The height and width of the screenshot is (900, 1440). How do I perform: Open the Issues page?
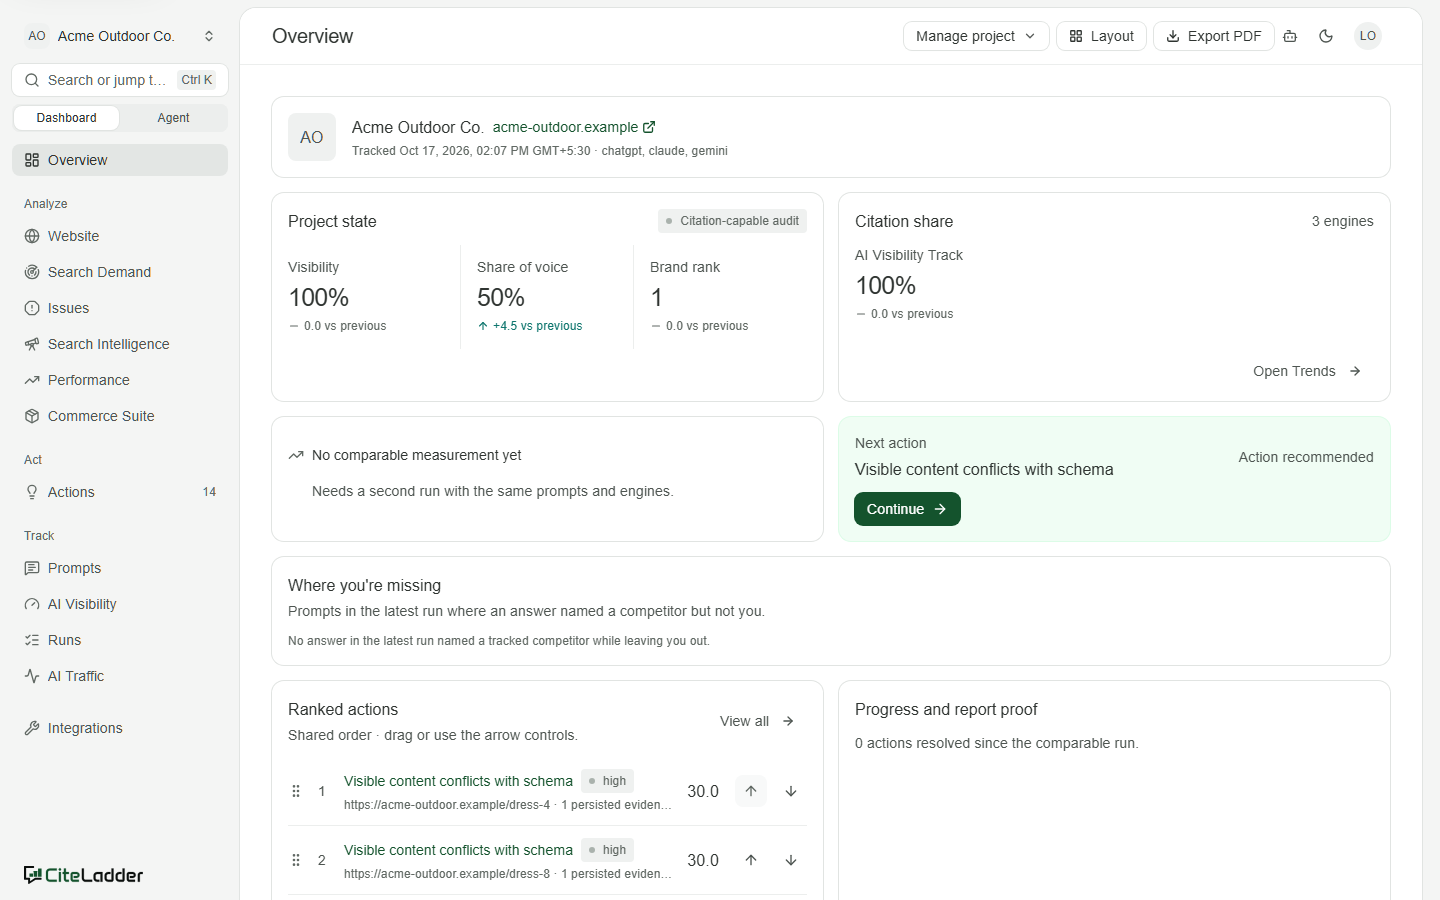pyautogui.click(x=120, y=308)
